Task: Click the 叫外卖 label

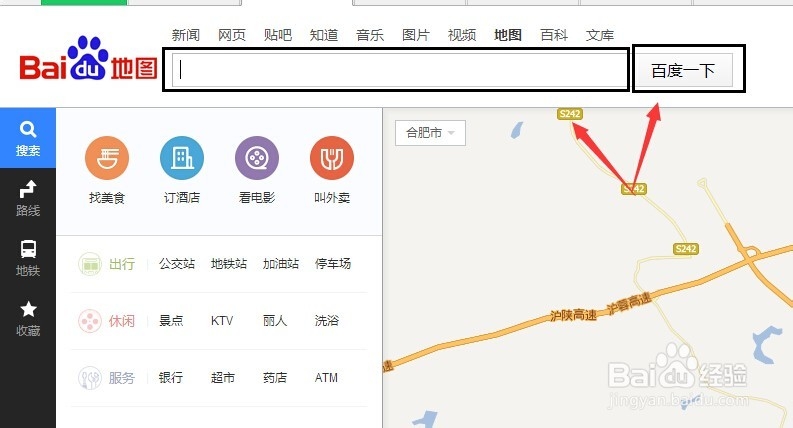Action: tap(332, 197)
